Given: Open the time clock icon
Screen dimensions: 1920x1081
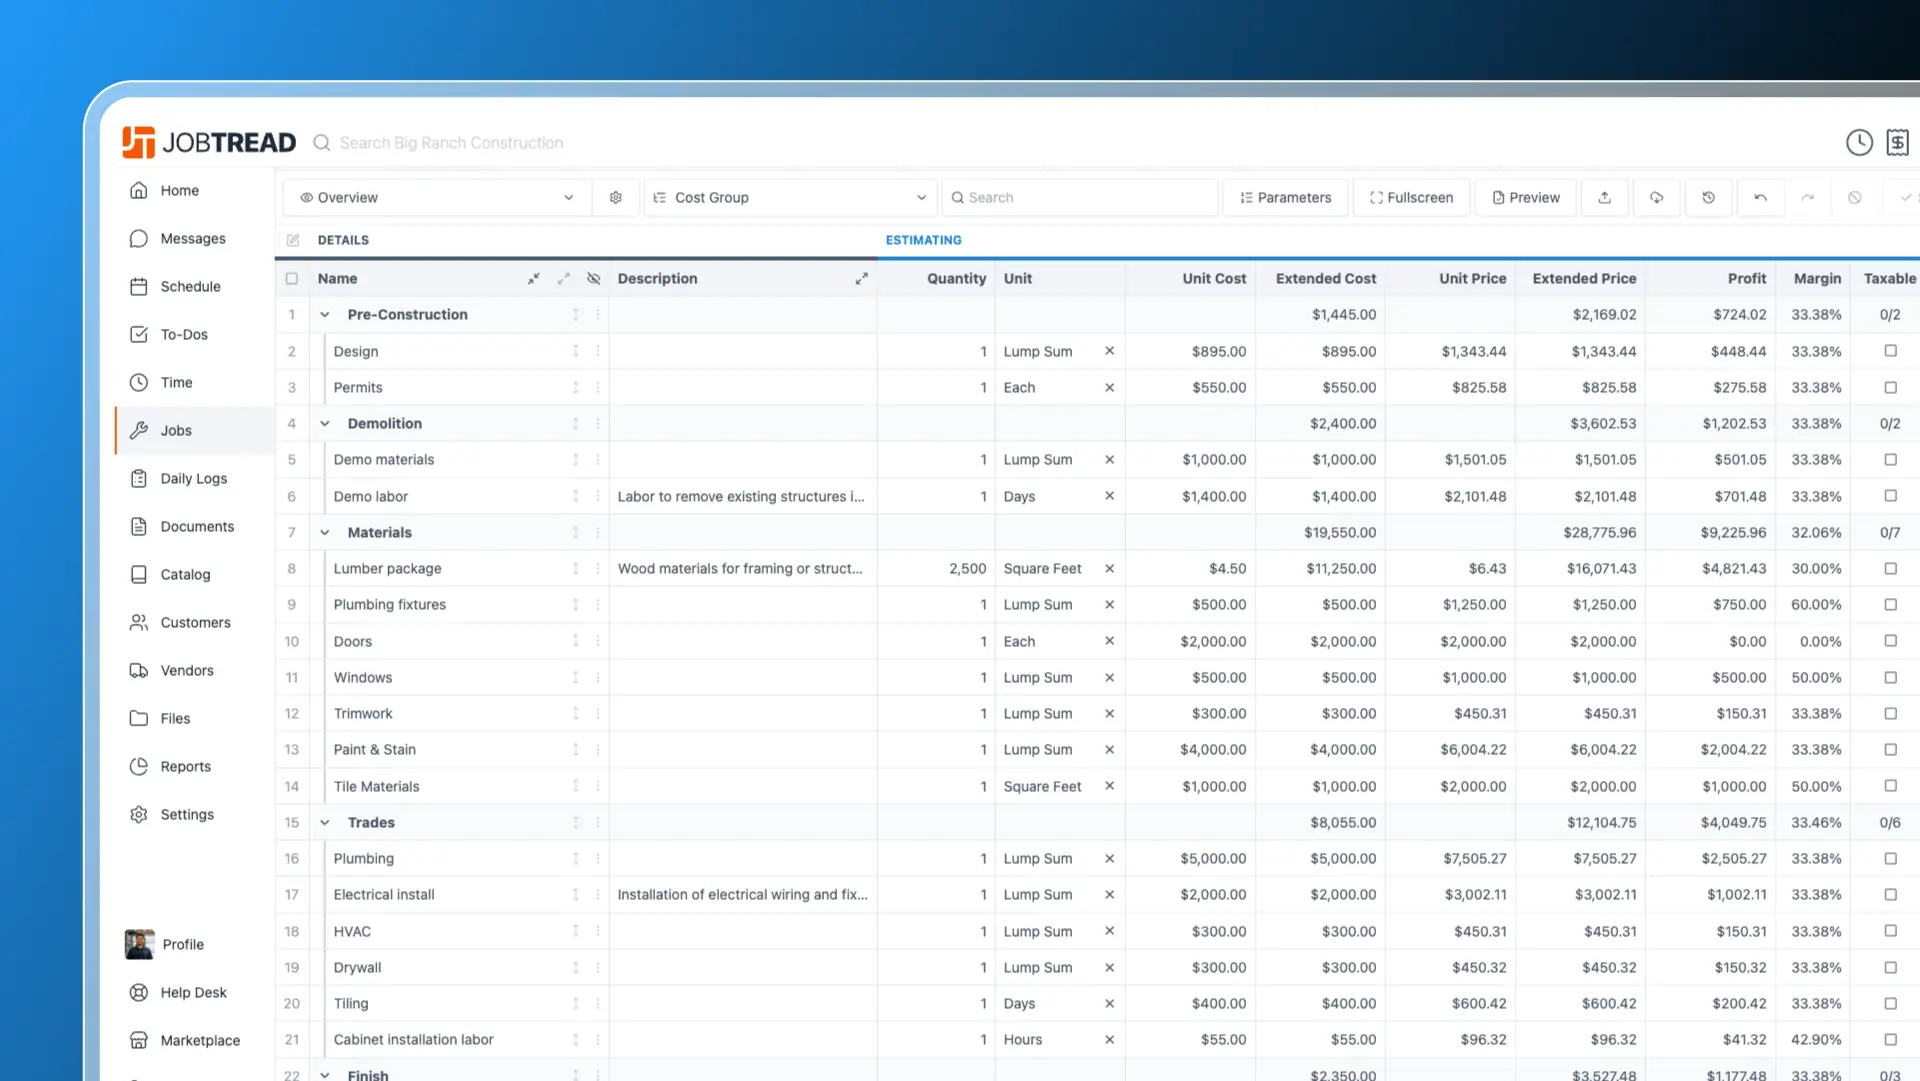Looking at the screenshot, I should [1859, 143].
